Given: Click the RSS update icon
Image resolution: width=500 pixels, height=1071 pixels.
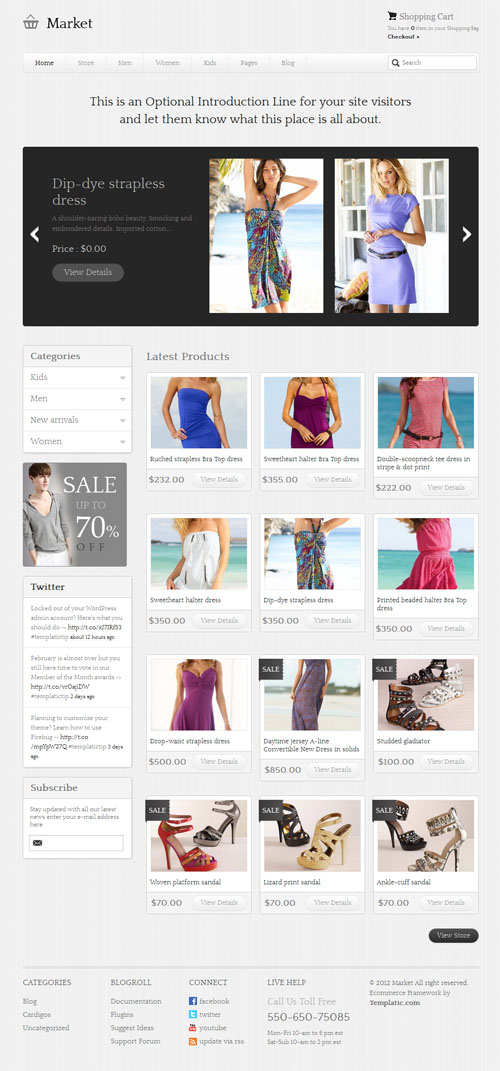Looking at the screenshot, I should [193, 1042].
